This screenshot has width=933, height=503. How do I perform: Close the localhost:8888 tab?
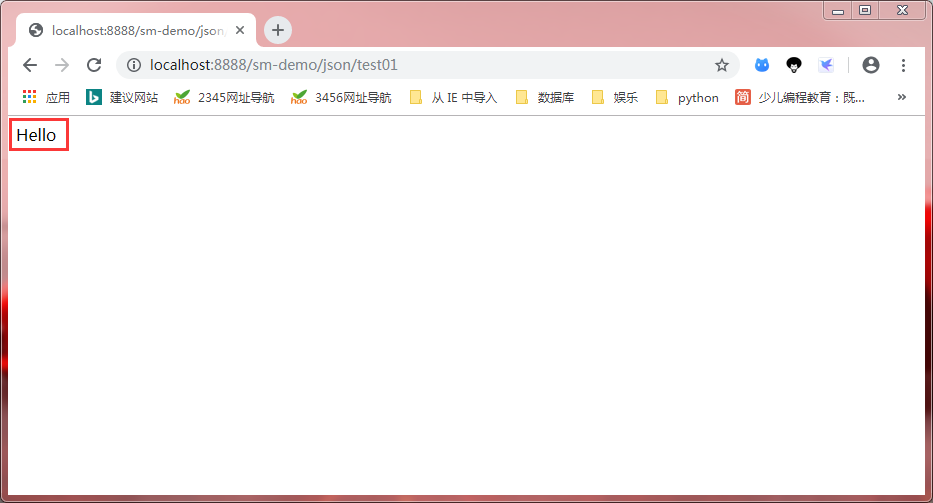(x=240, y=30)
